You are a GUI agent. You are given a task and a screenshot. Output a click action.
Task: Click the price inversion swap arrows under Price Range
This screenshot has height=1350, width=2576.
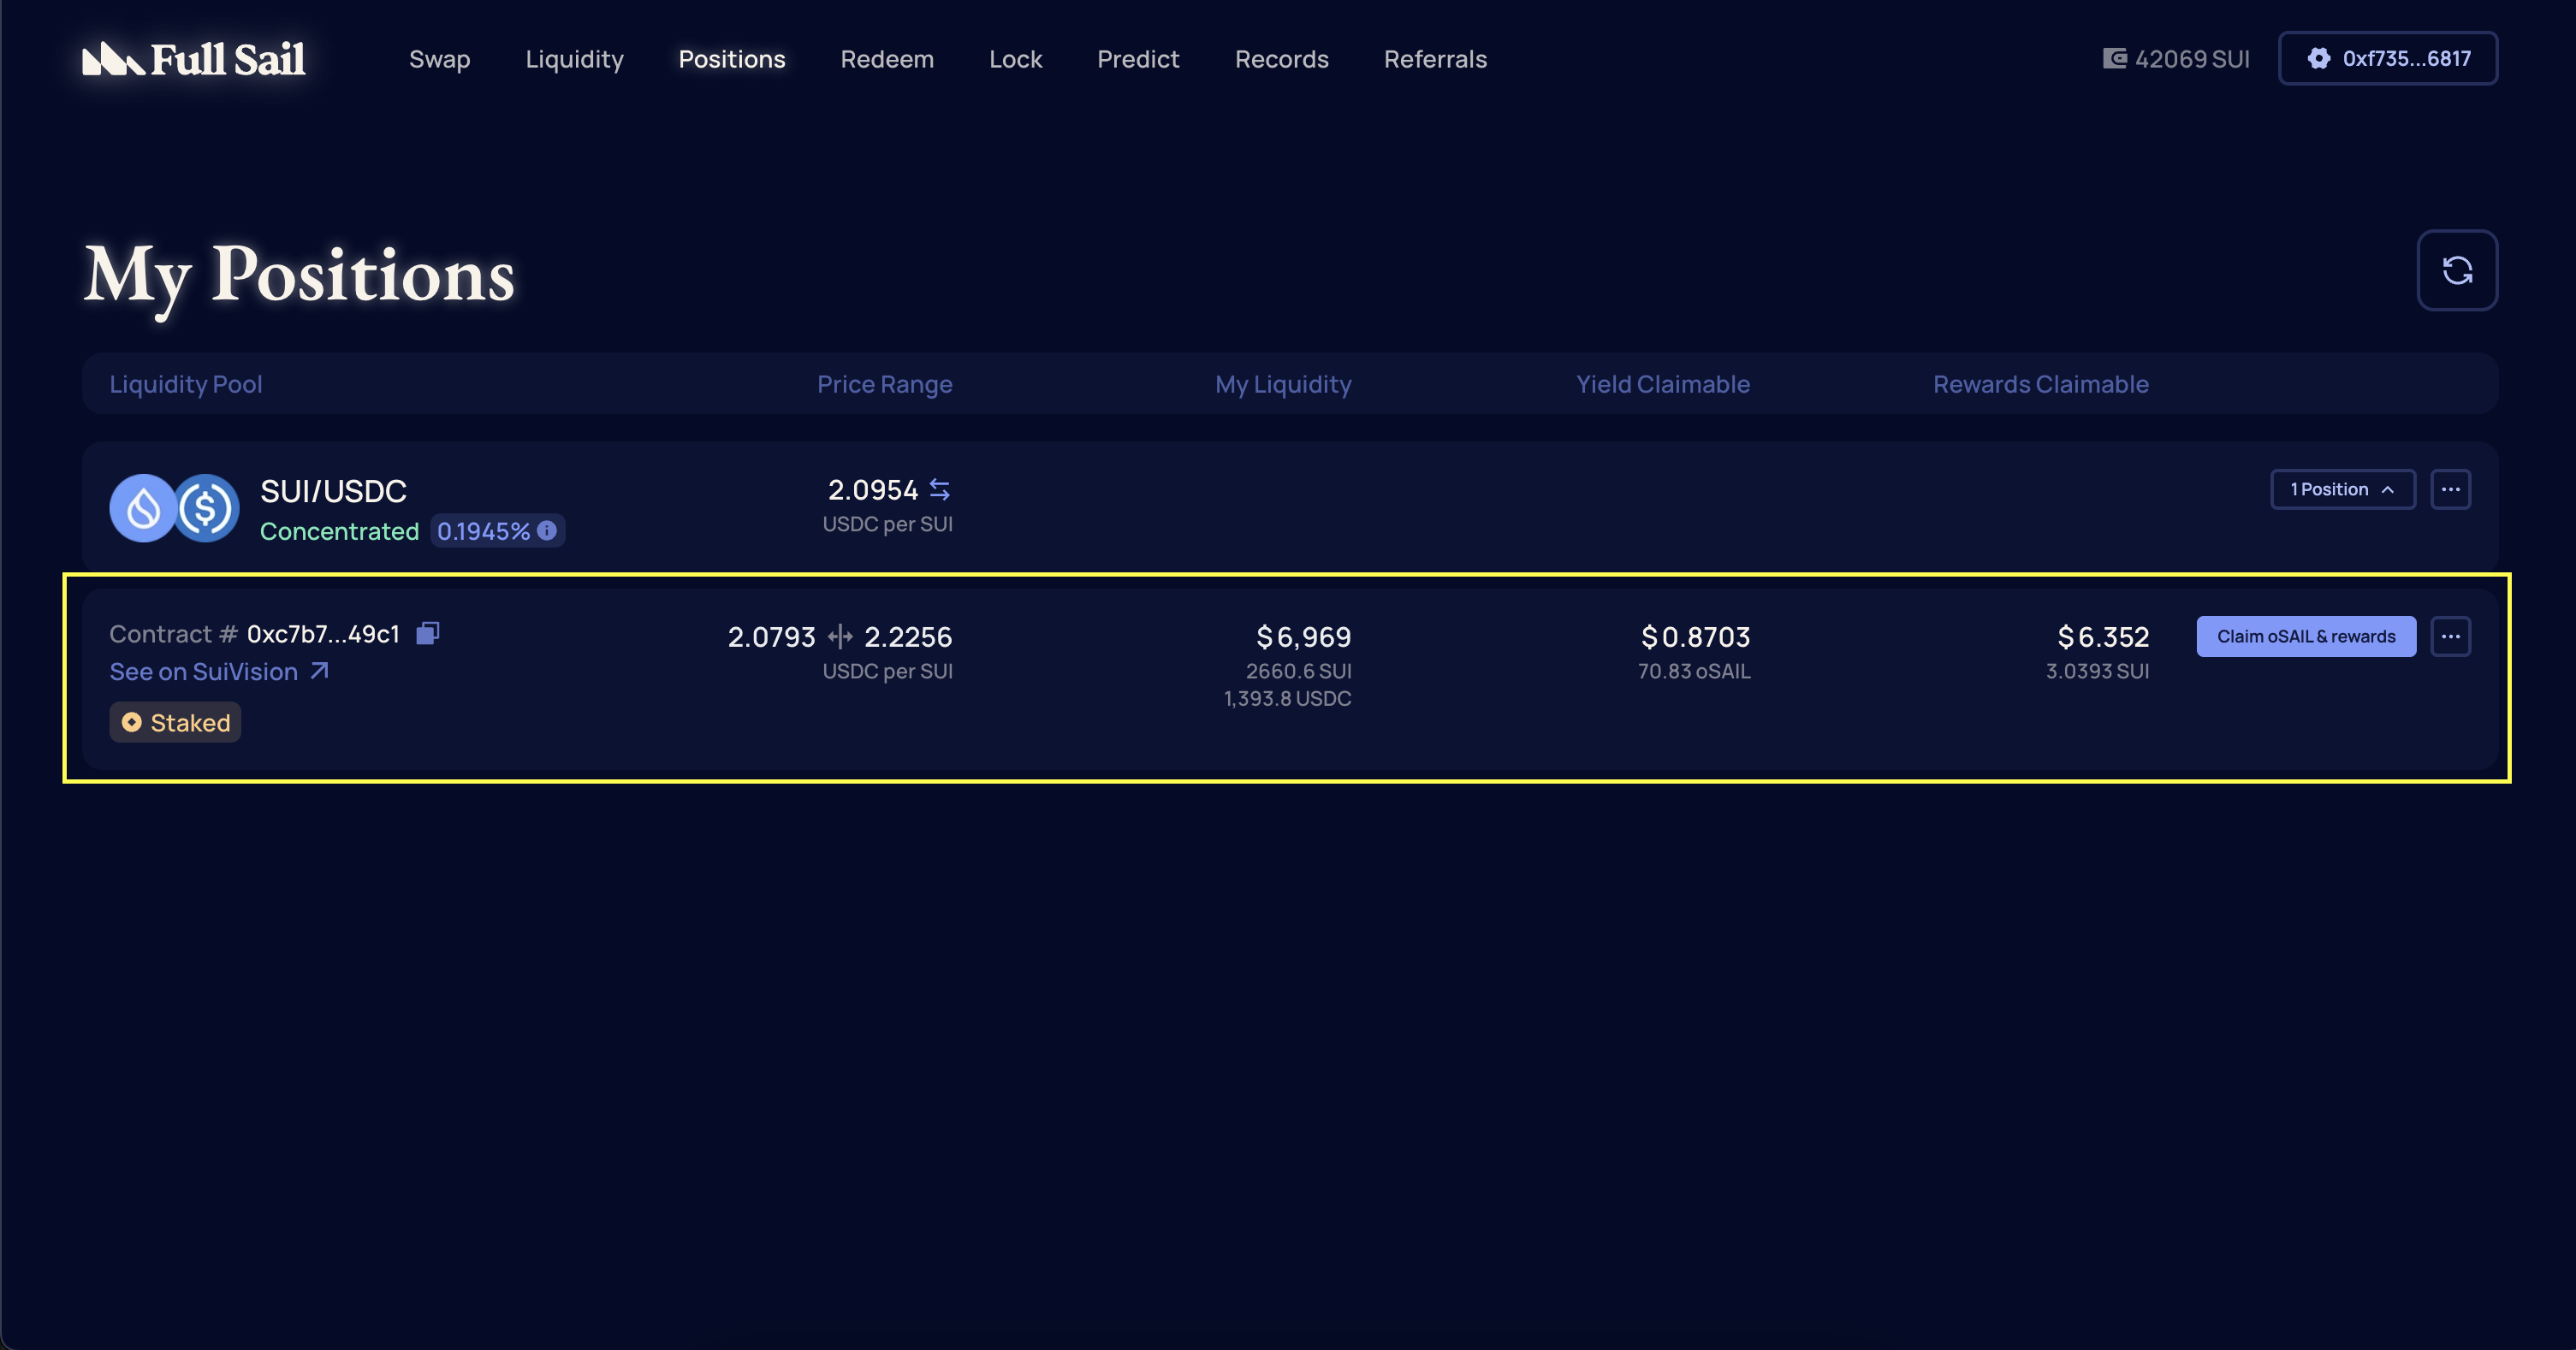coord(938,489)
